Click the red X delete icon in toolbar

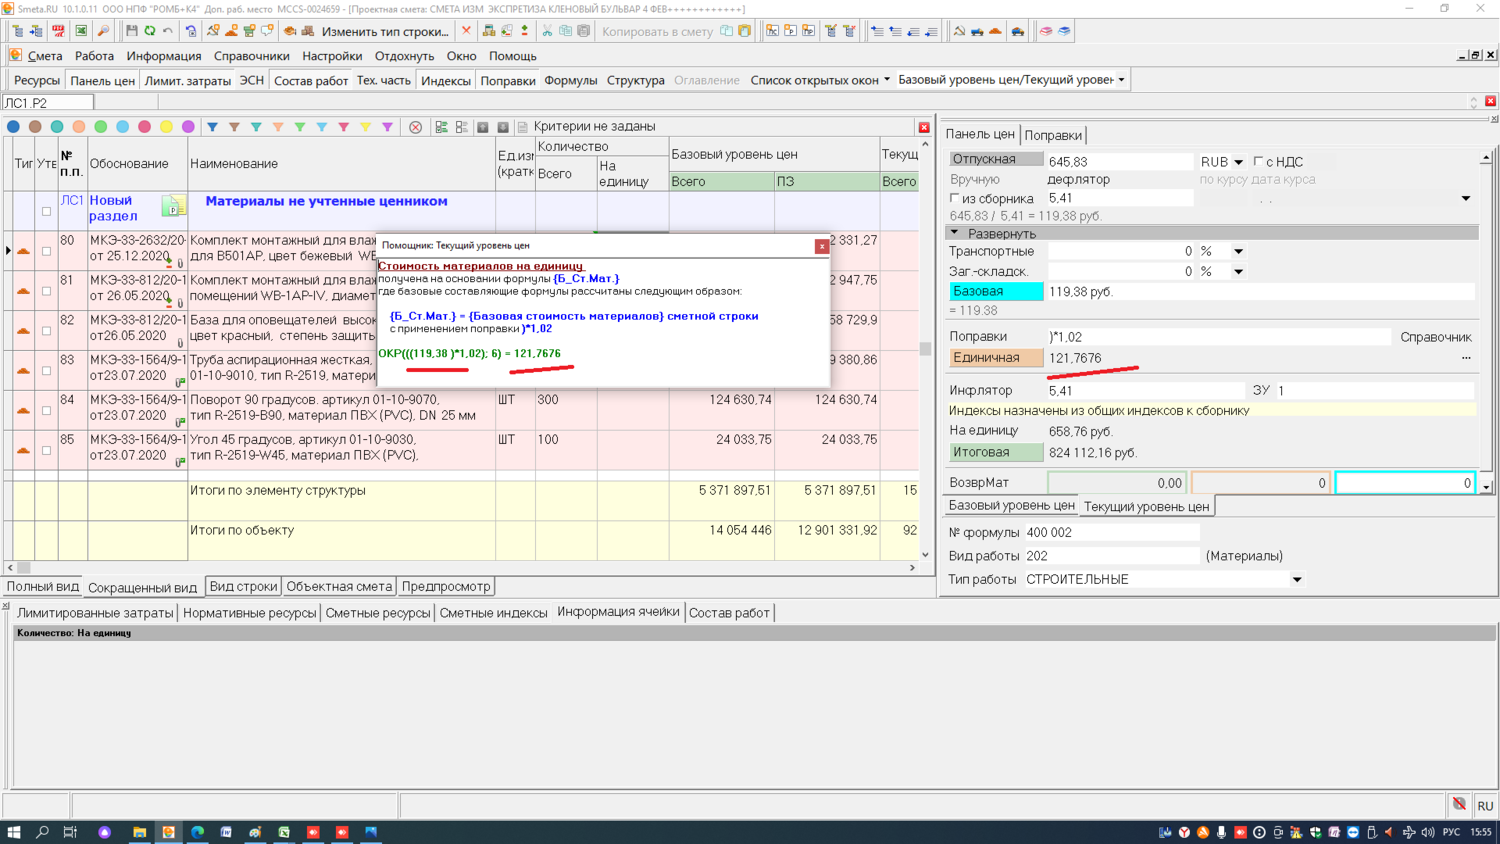[466, 31]
